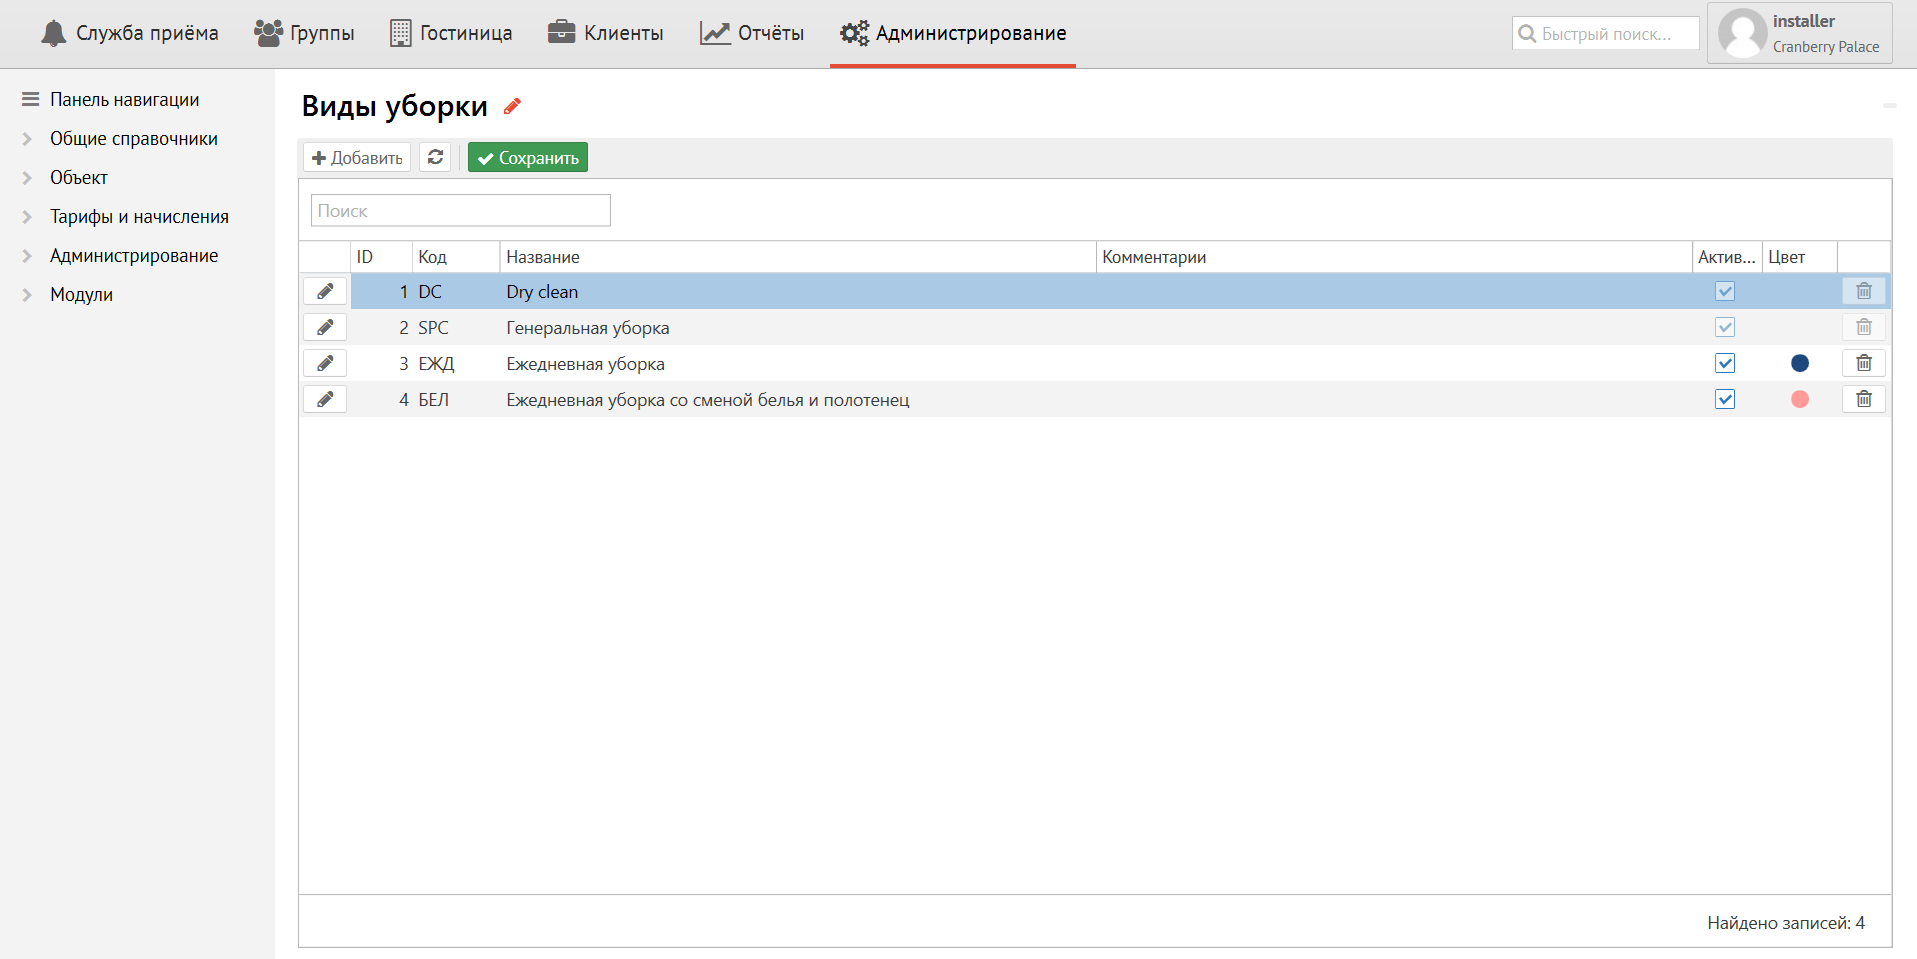Click trash icon for the БЕЛ row

1863,399
